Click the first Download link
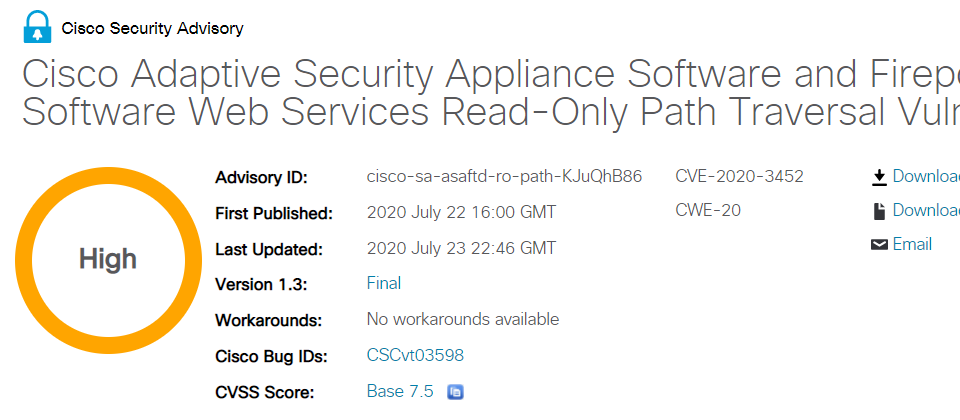 click(x=926, y=176)
